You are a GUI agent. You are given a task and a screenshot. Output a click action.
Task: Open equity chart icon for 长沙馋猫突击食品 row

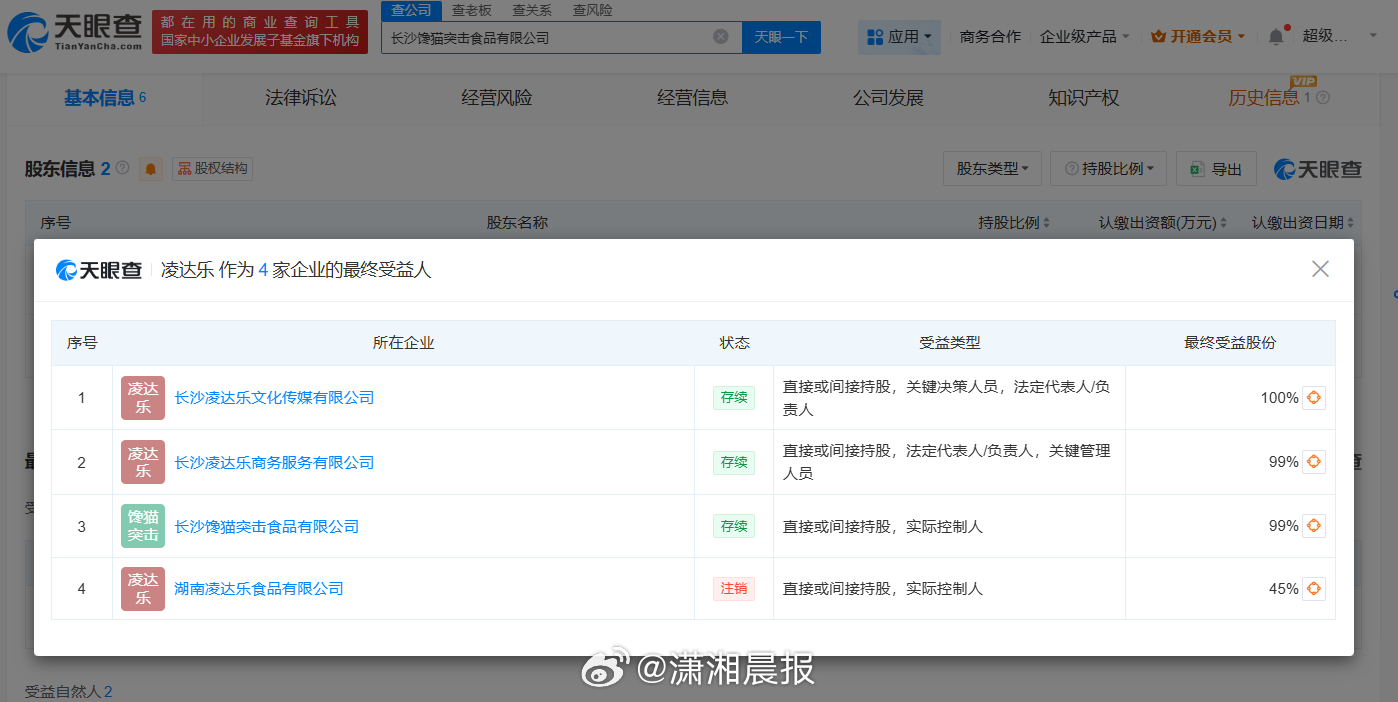point(1314,526)
